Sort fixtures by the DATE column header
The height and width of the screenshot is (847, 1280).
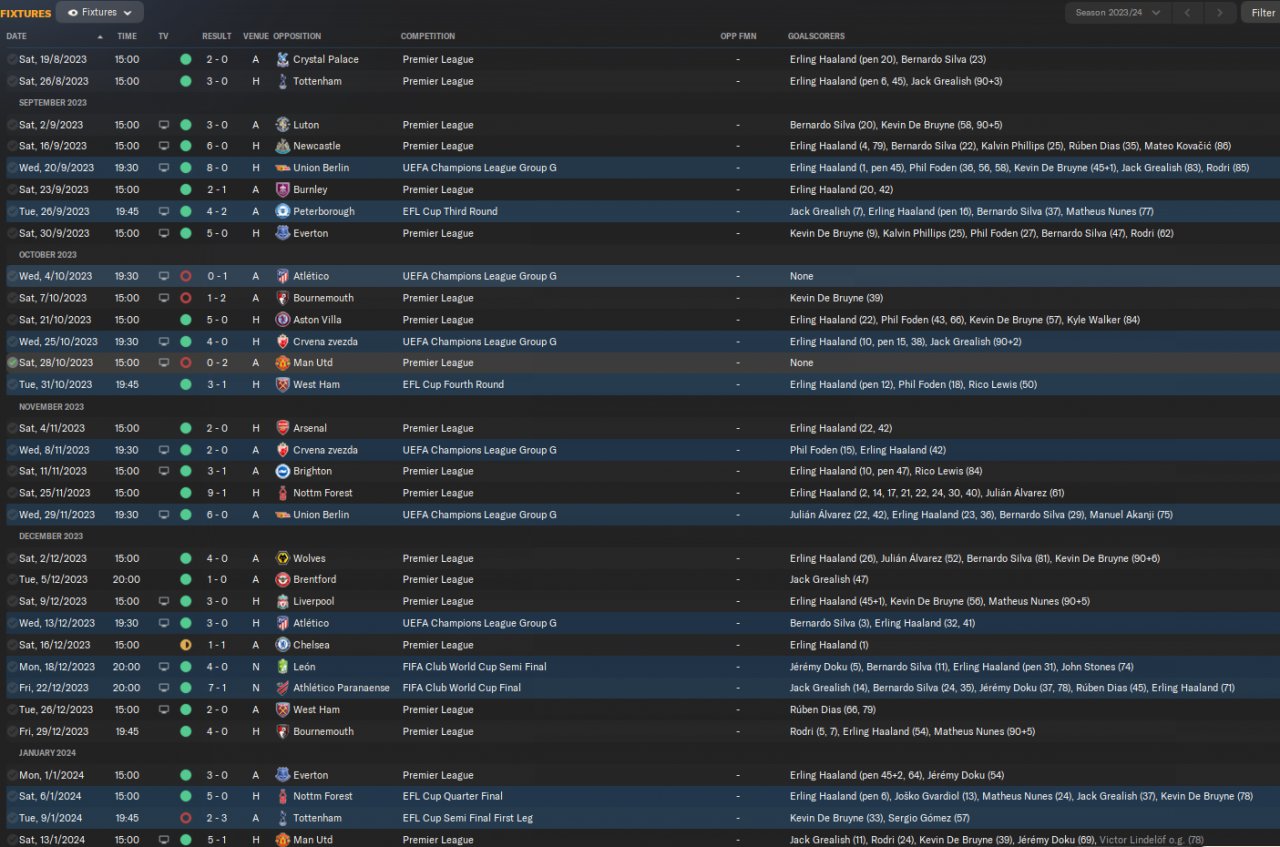(x=17, y=36)
